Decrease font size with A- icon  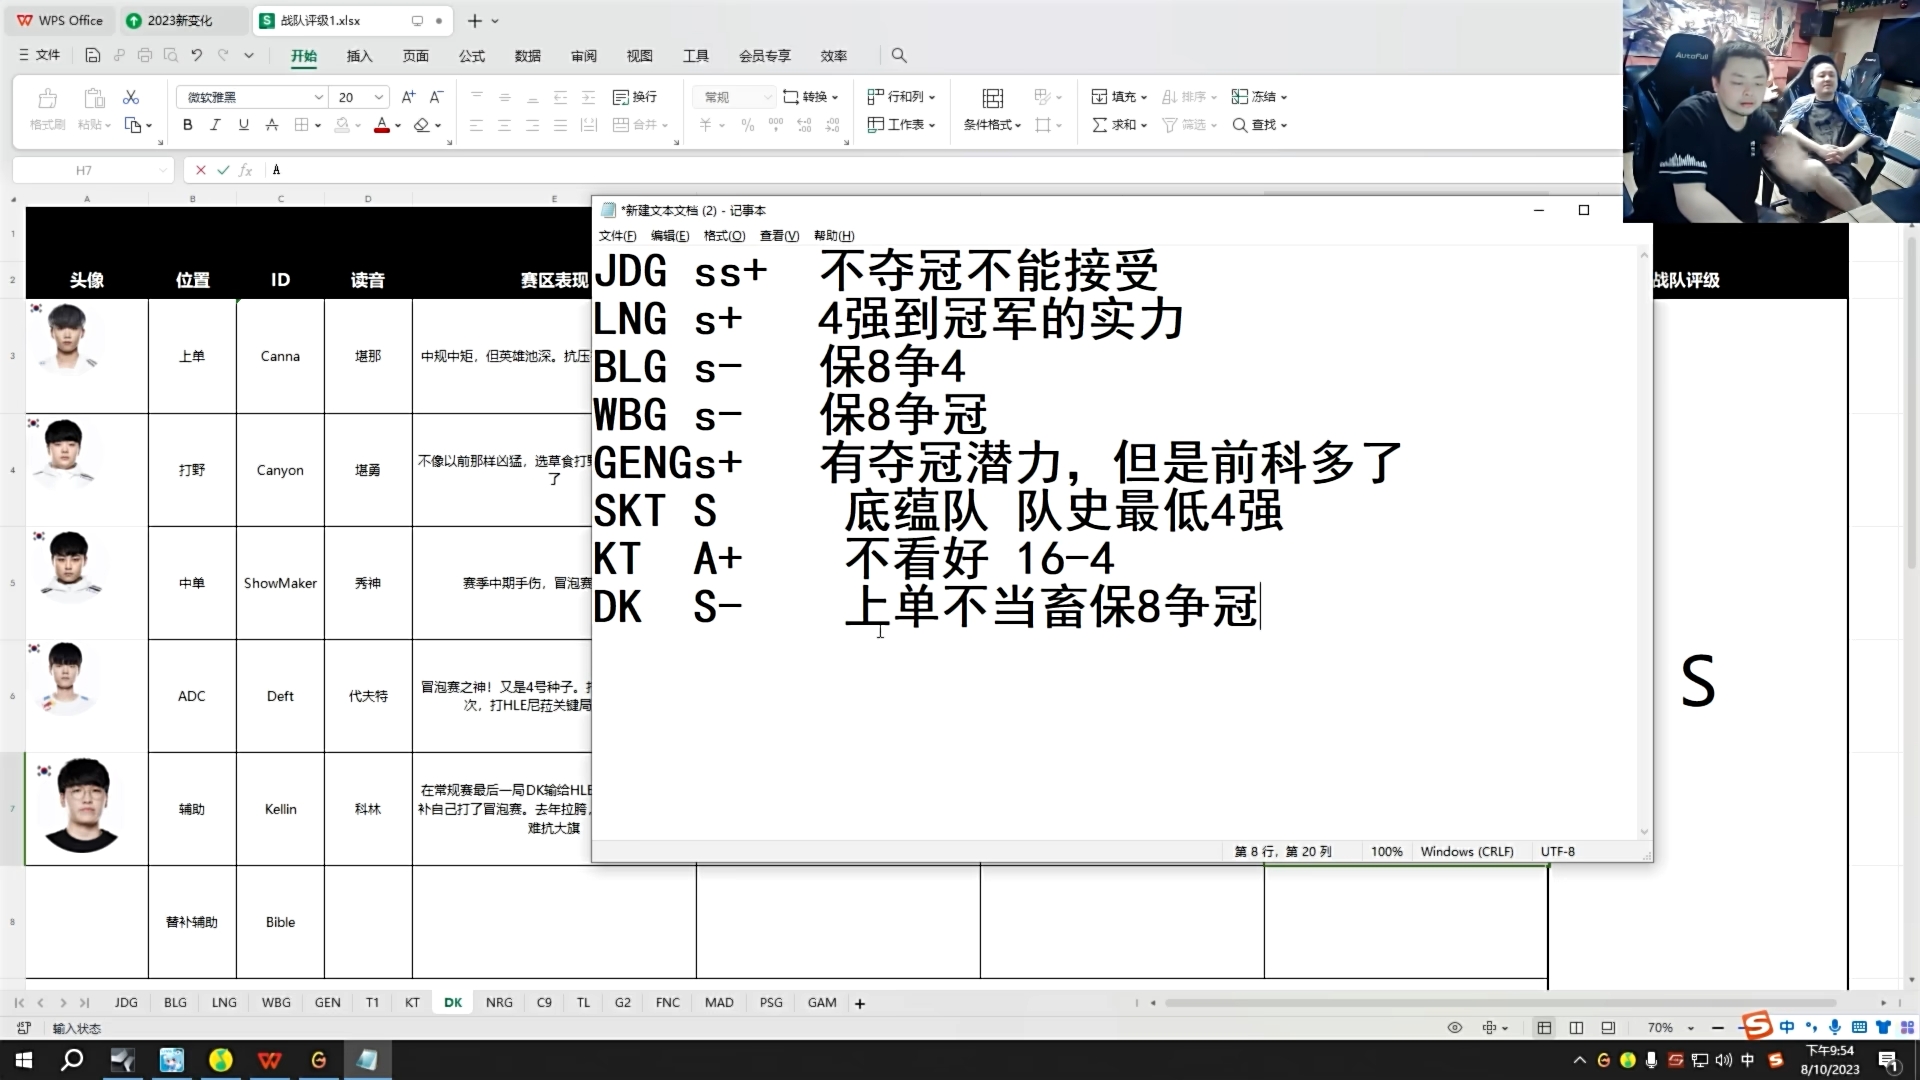pos(436,97)
